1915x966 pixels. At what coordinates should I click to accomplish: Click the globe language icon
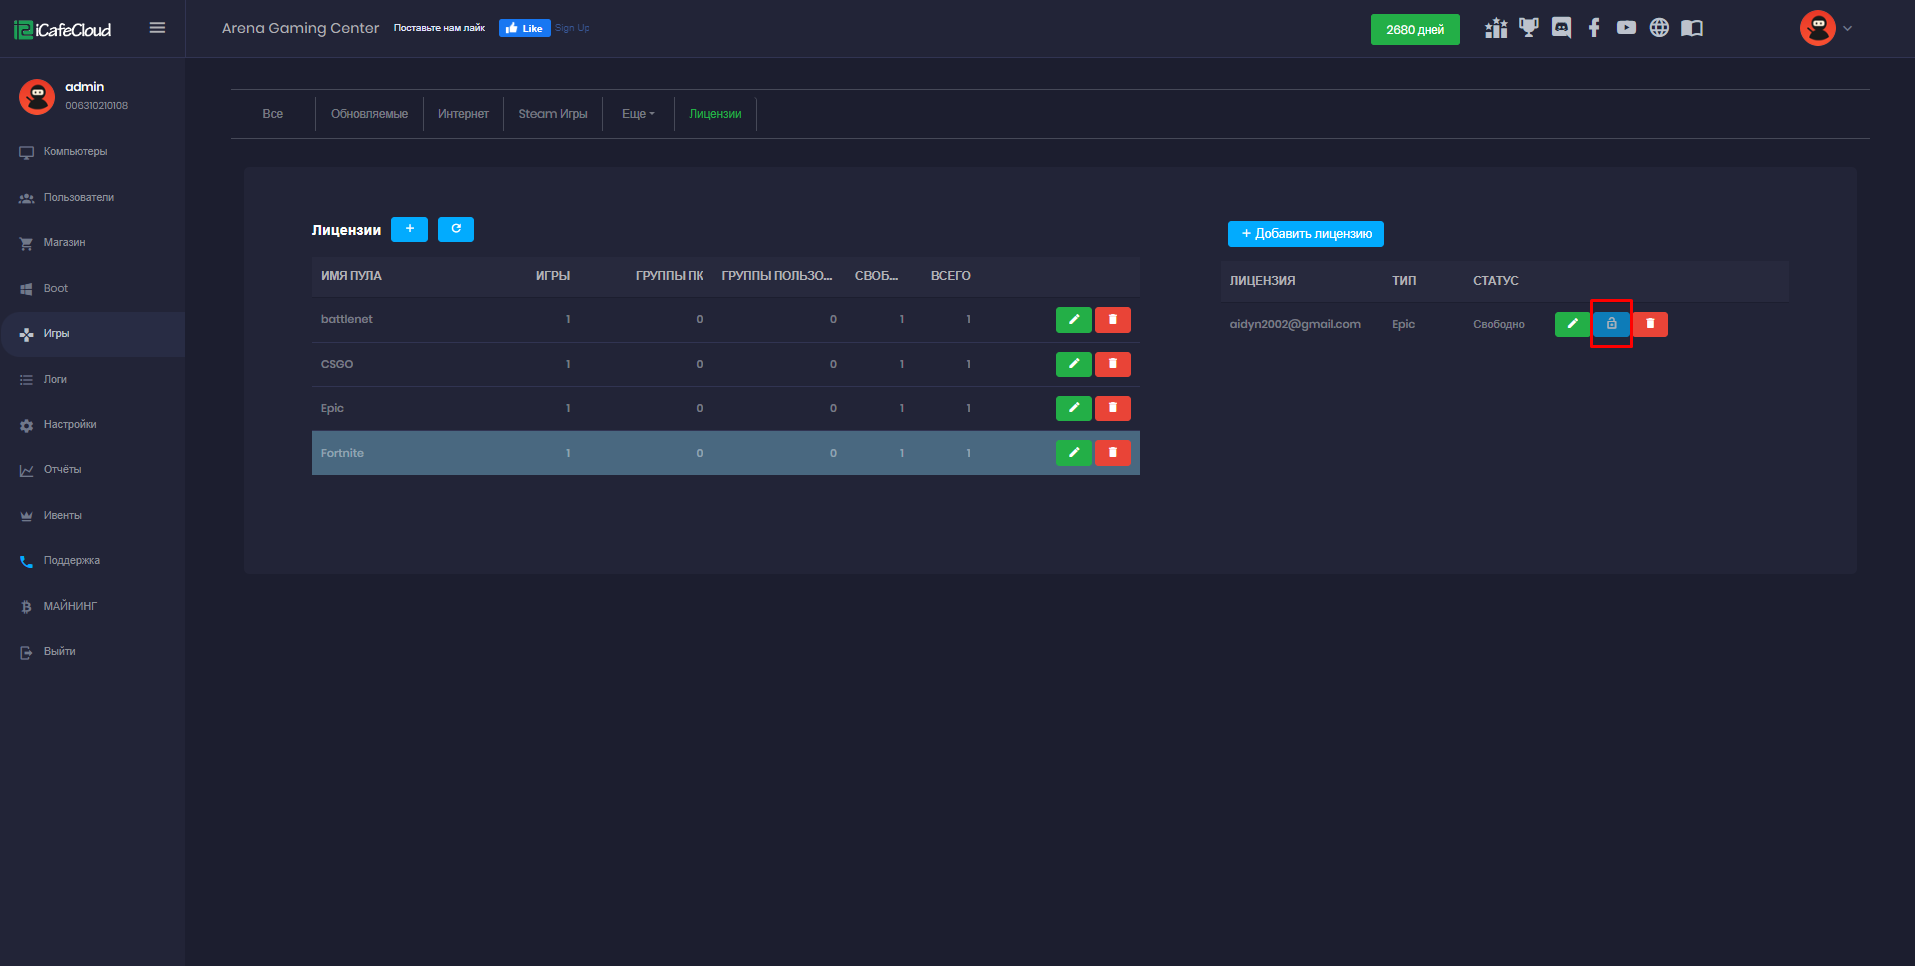[1659, 28]
